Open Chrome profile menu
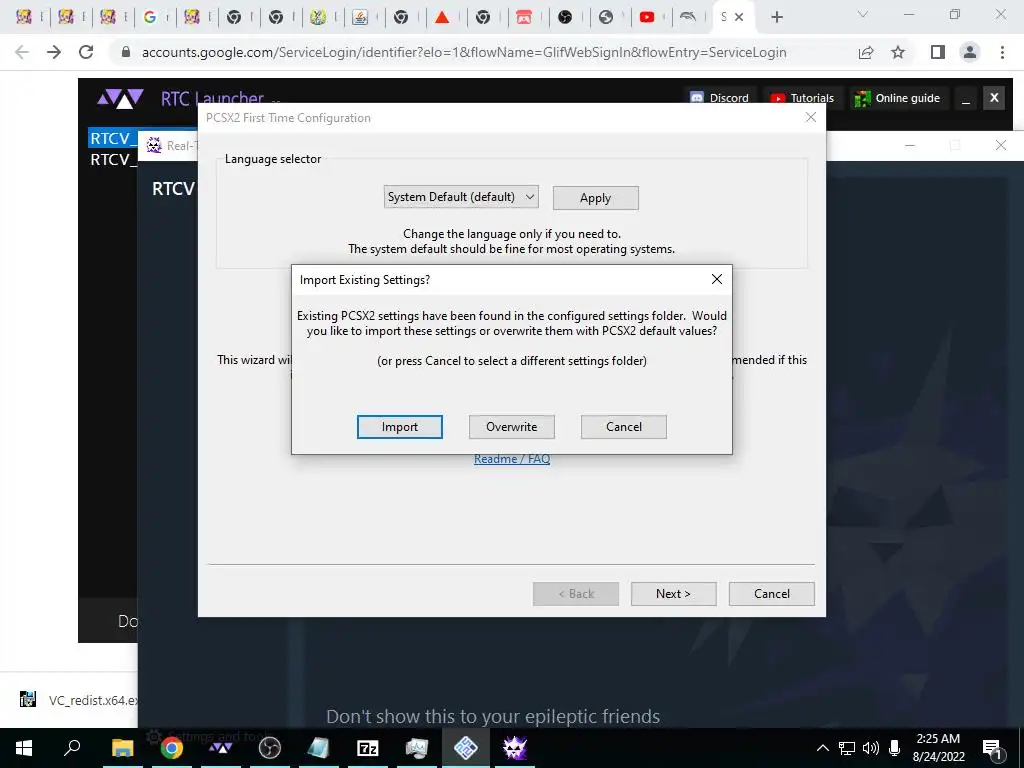1024x768 pixels. (x=970, y=52)
